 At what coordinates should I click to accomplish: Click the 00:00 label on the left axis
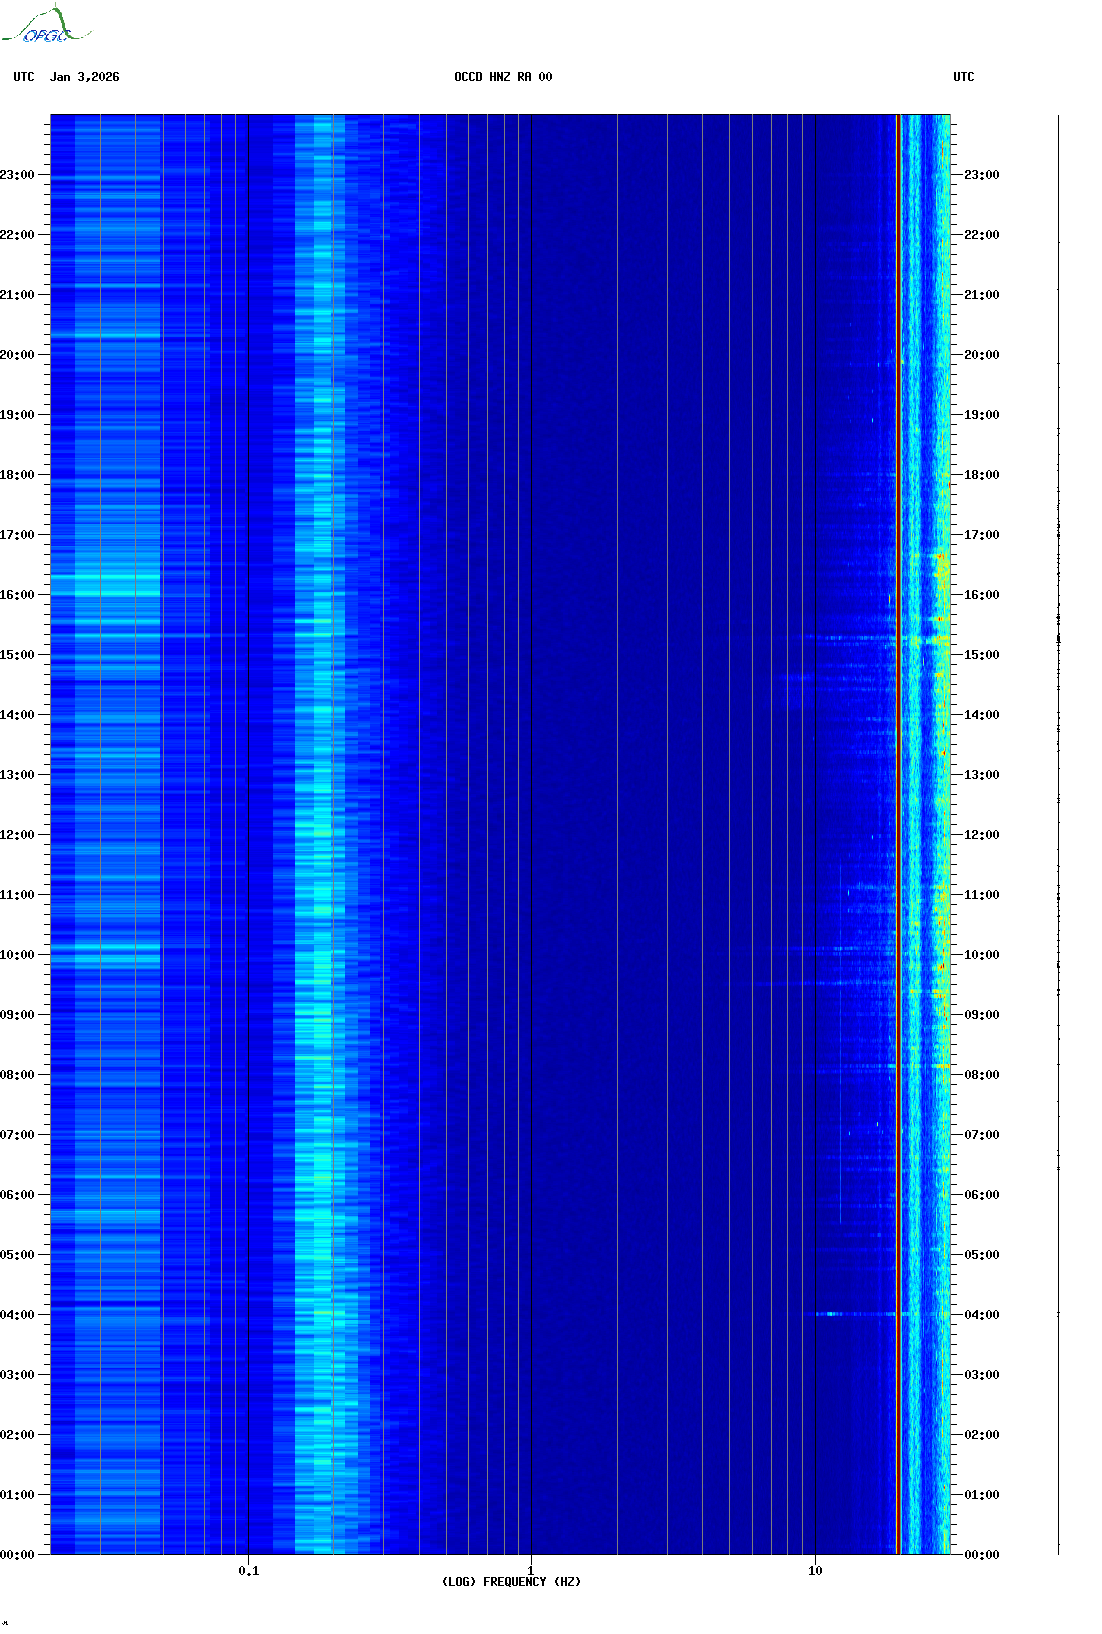click(17, 1555)
